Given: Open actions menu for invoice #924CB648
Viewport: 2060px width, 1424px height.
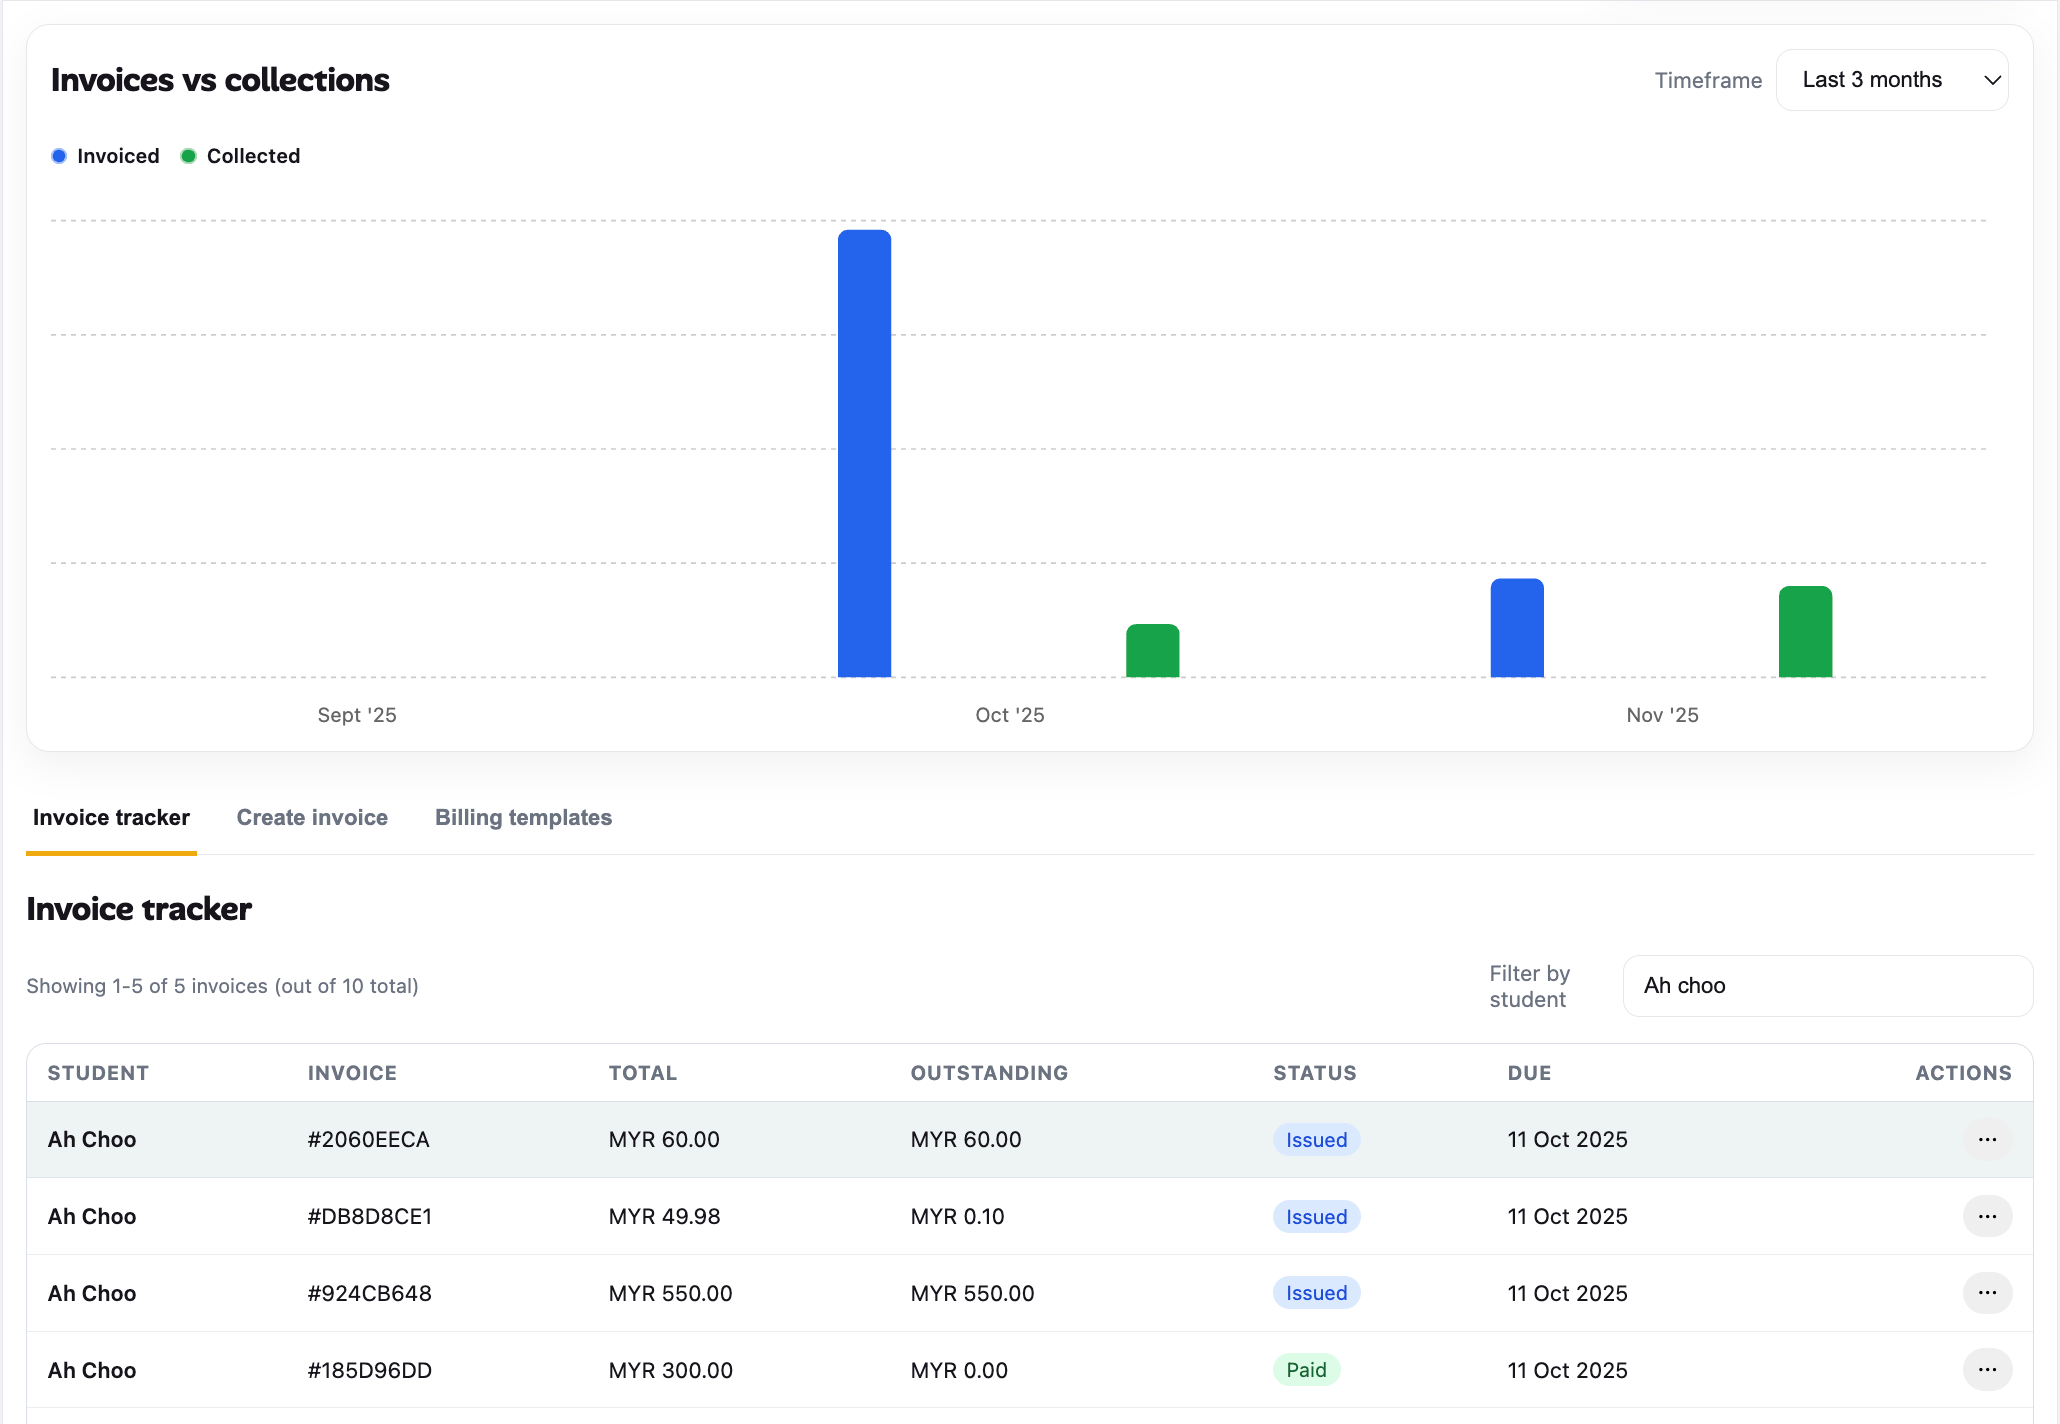Looking at the screenshot, I should (x=1987, y=1293).
